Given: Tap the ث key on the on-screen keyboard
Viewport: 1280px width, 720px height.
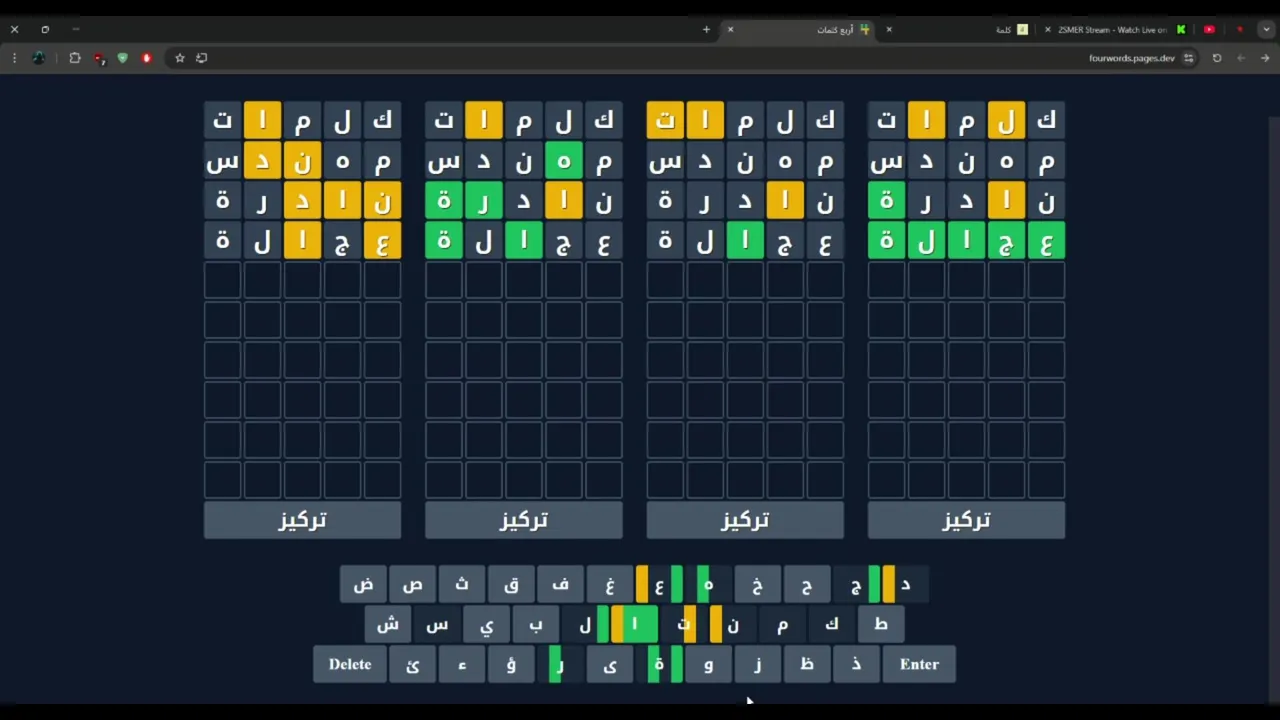Looking at the screenshot, I should 462,585.
